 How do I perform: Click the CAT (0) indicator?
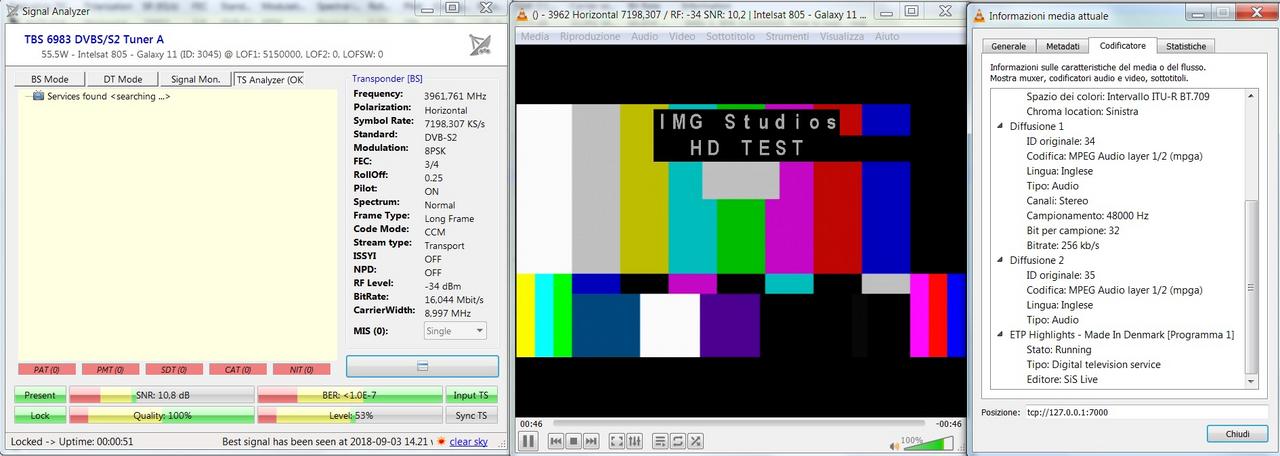coord(238,370)
